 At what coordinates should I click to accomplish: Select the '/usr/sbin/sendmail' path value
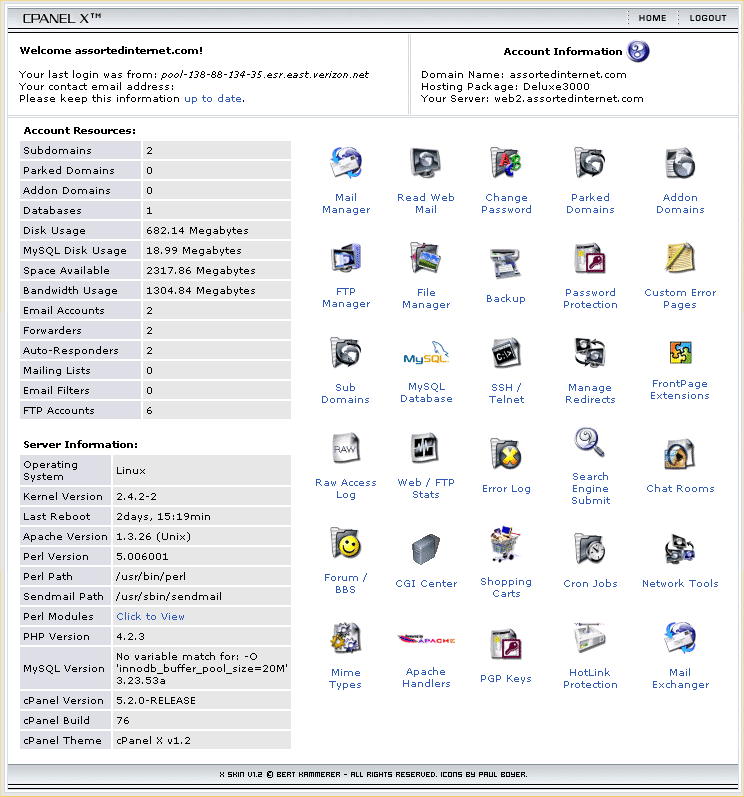(x=169, y=597)
